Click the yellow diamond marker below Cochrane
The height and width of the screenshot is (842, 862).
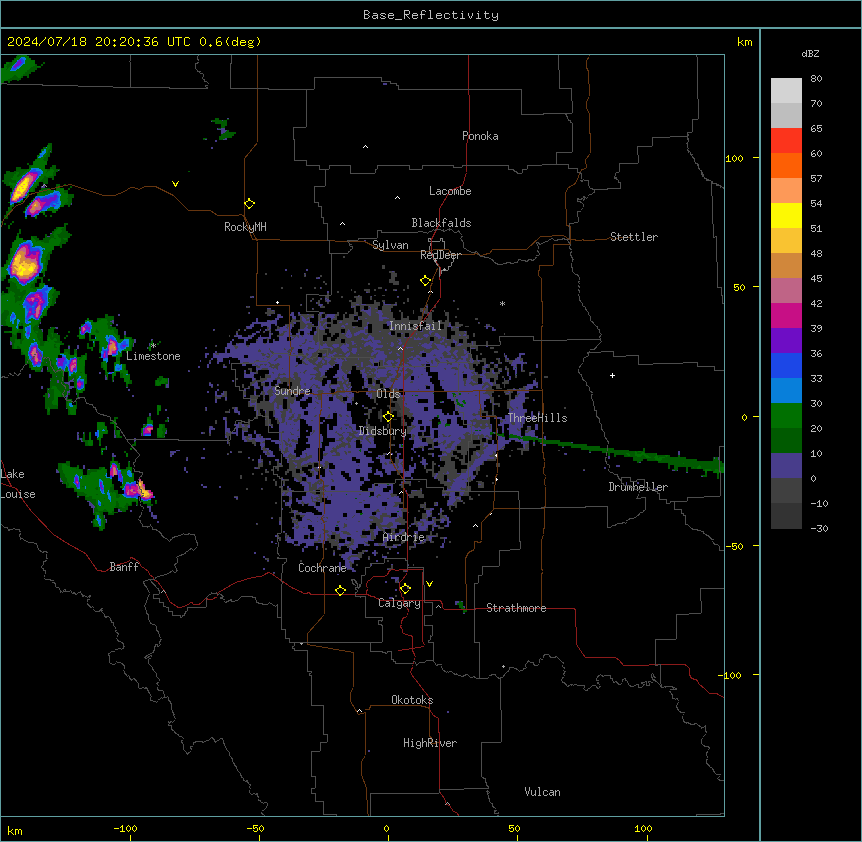tap(340, 590)
